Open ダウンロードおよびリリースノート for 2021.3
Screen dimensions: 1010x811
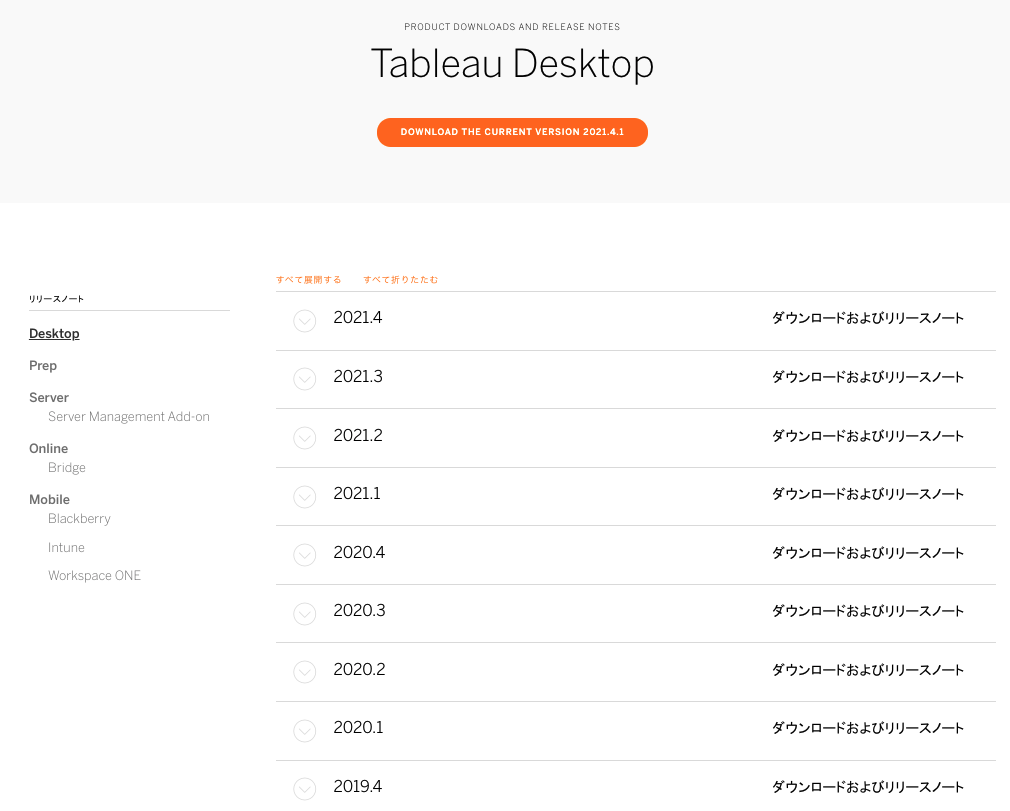(x=868, y=377)
